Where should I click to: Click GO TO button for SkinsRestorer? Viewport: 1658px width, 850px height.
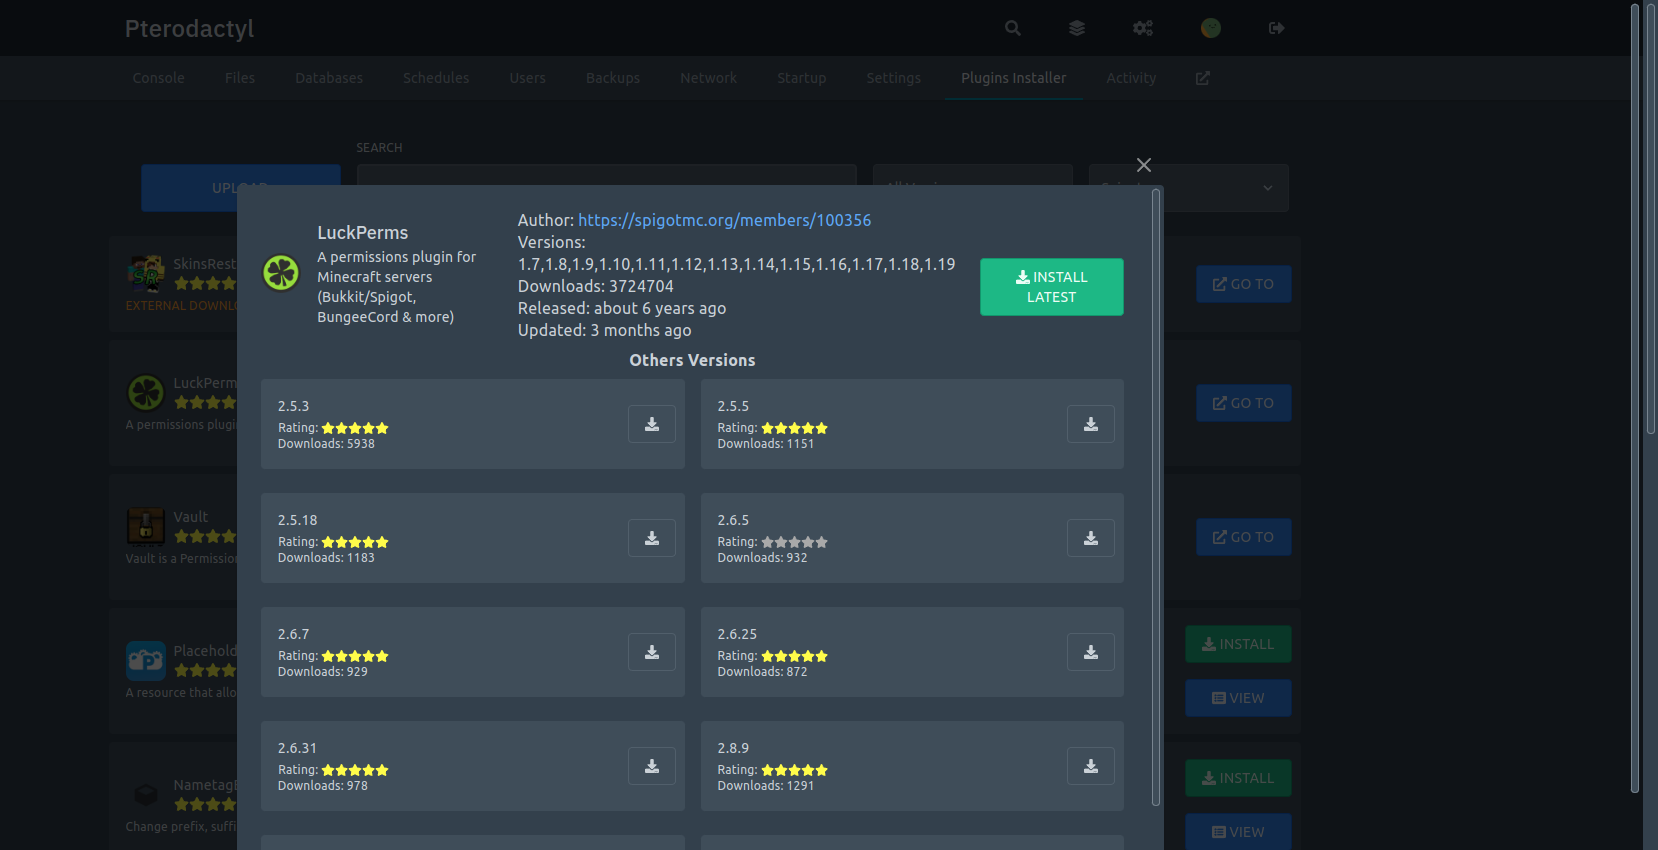pyautogui.click(x=1243, y=284)
